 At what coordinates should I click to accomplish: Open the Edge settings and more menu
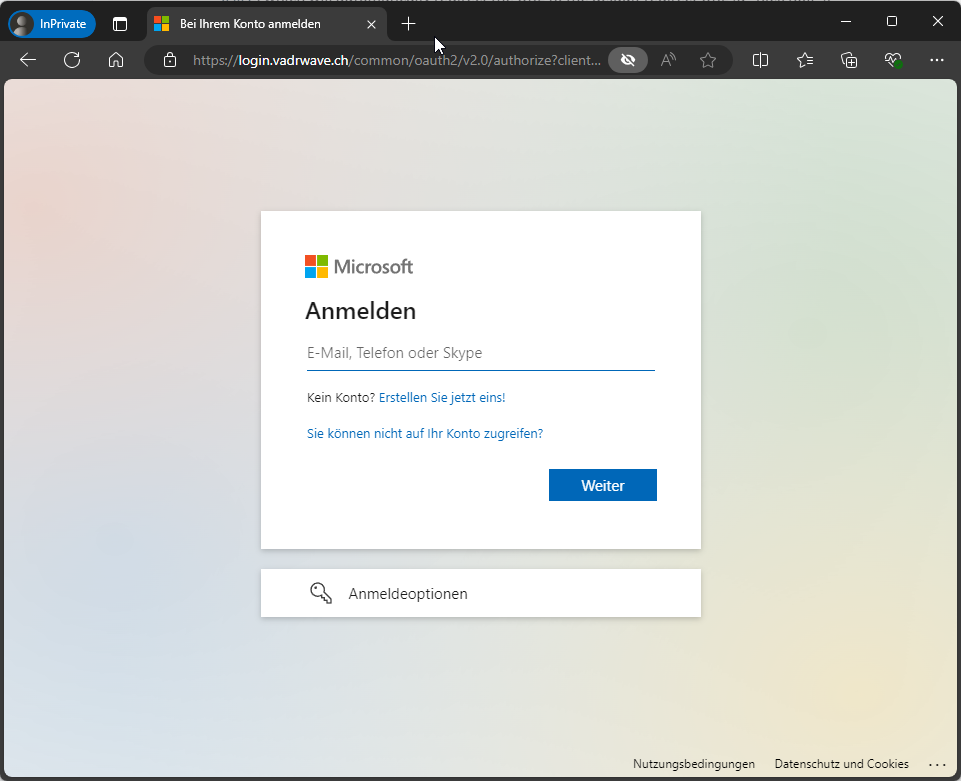click(936, 60)
